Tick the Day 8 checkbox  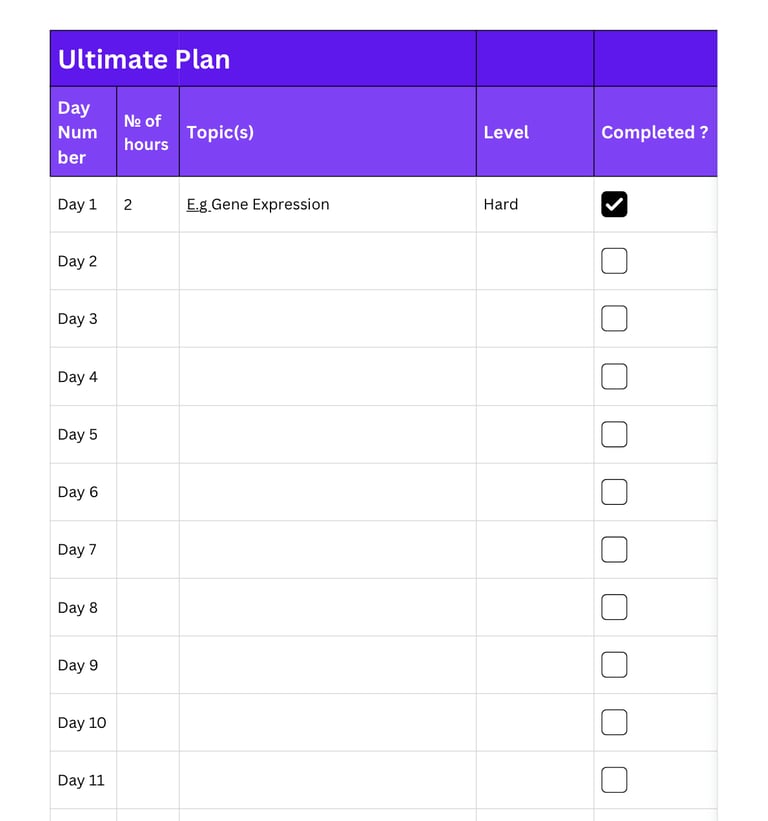click(x=613, y=607)
